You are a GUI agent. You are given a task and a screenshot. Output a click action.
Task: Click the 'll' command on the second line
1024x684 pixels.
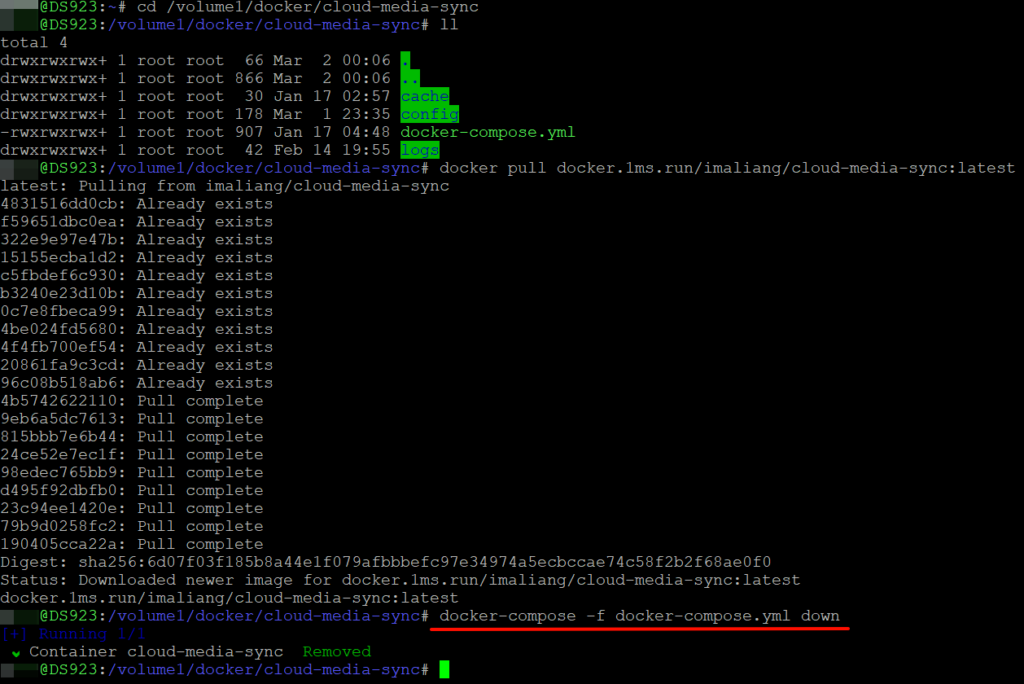(x=449, y=25)
